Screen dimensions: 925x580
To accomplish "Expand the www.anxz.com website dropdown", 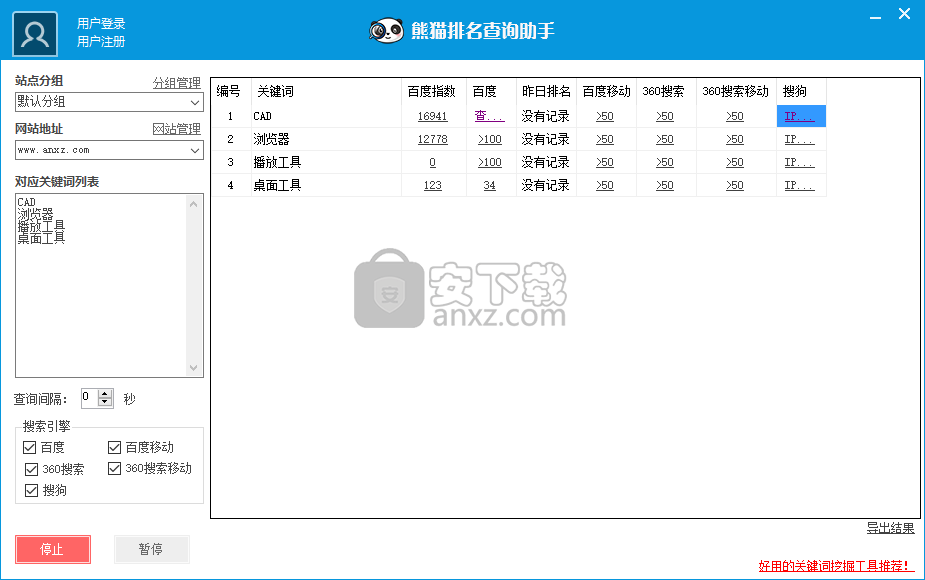I will (195, 150).
